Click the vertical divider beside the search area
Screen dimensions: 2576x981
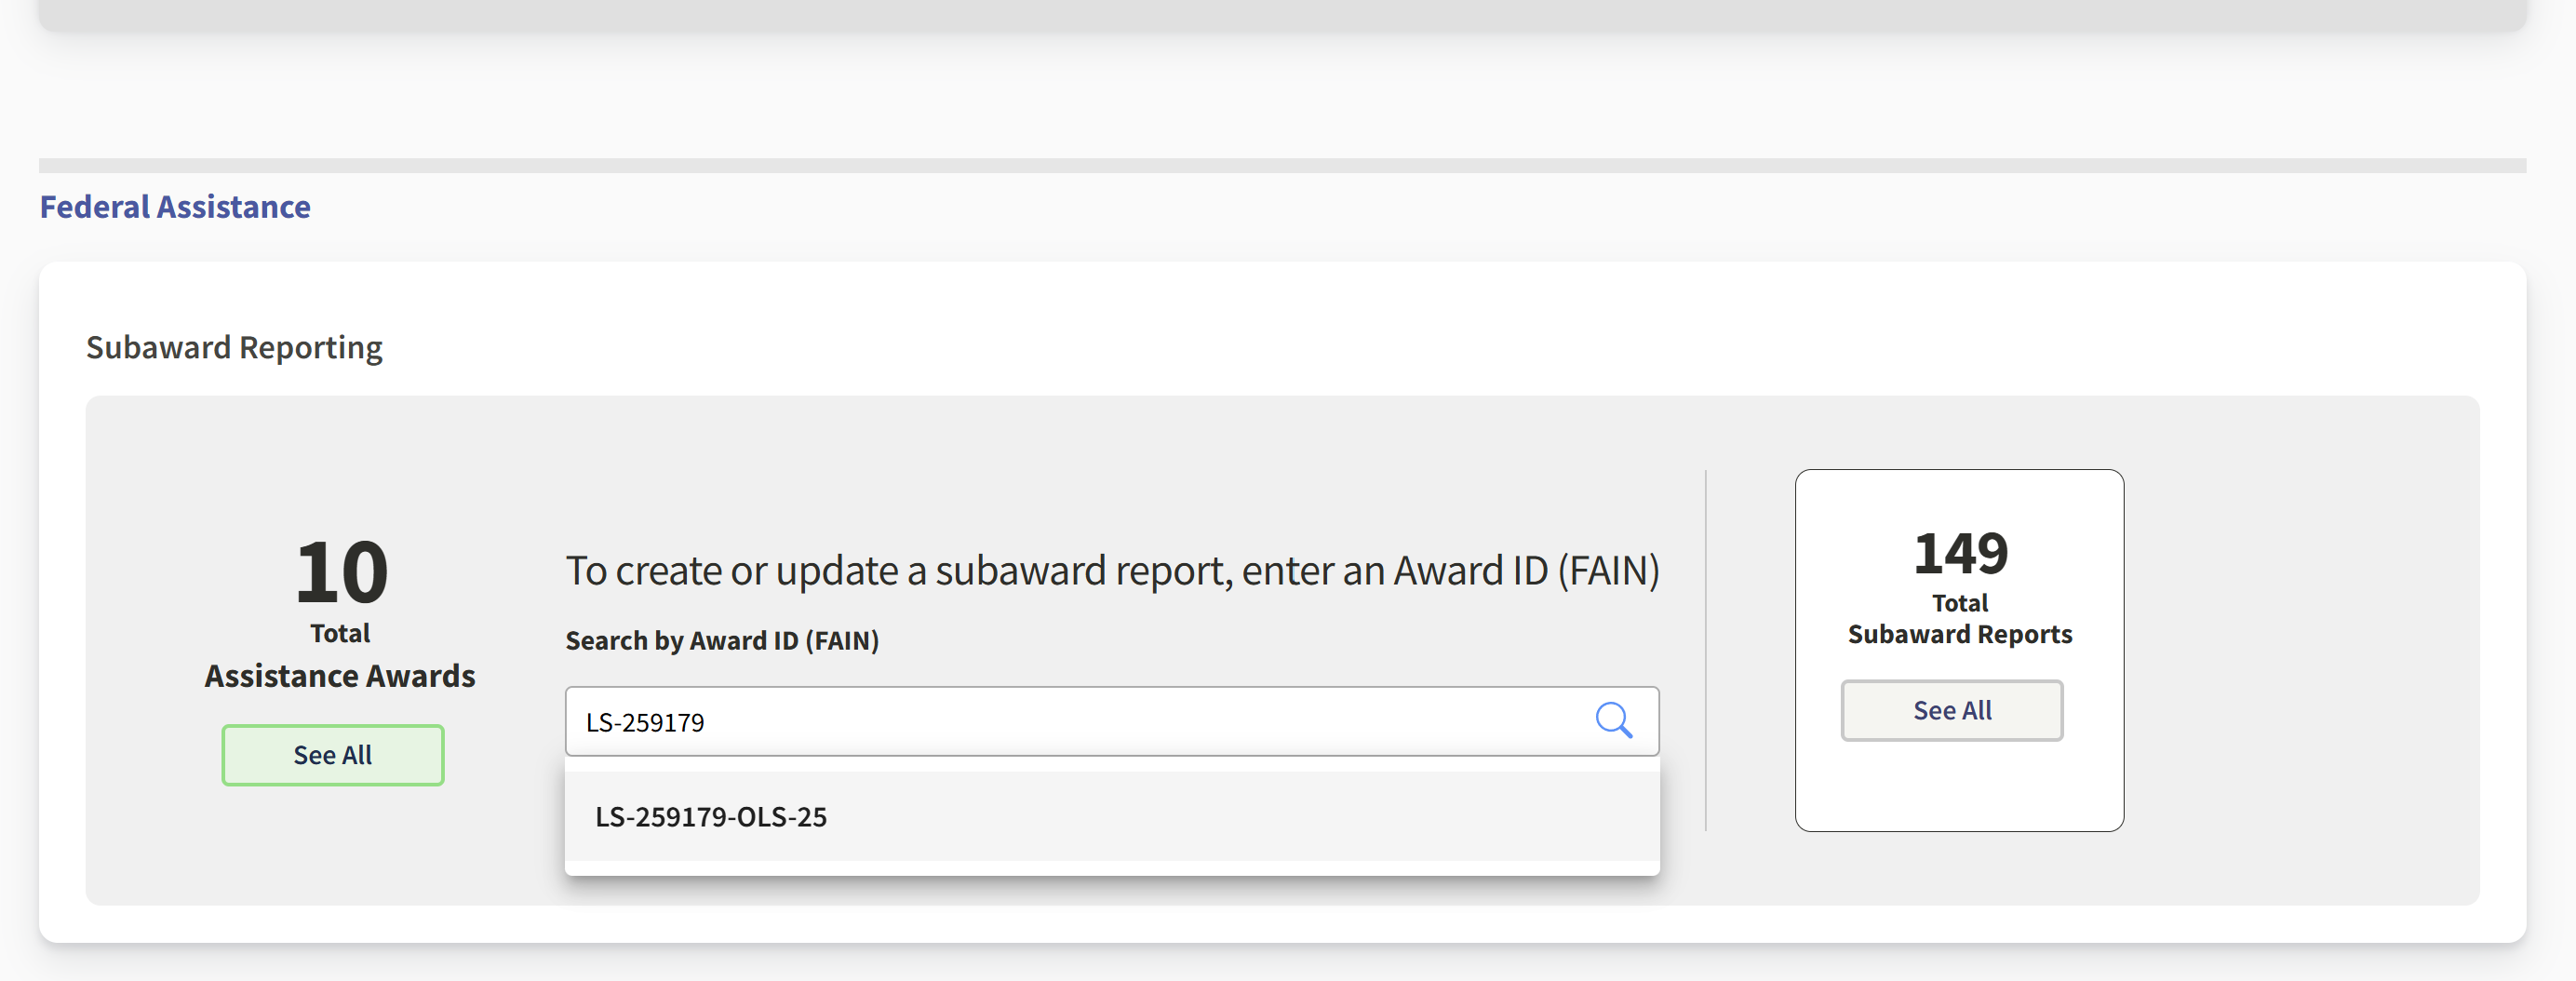(1705, 650)
